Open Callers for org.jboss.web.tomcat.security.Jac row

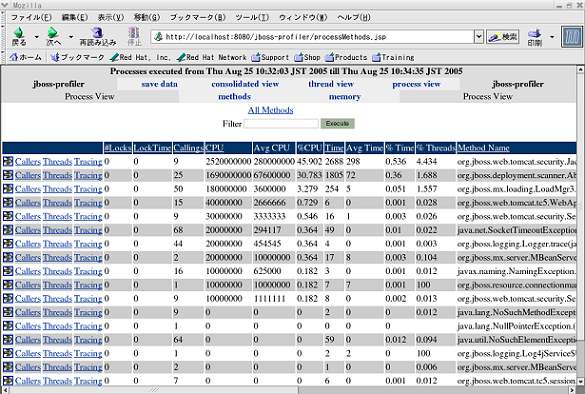[x=28, y=162]
